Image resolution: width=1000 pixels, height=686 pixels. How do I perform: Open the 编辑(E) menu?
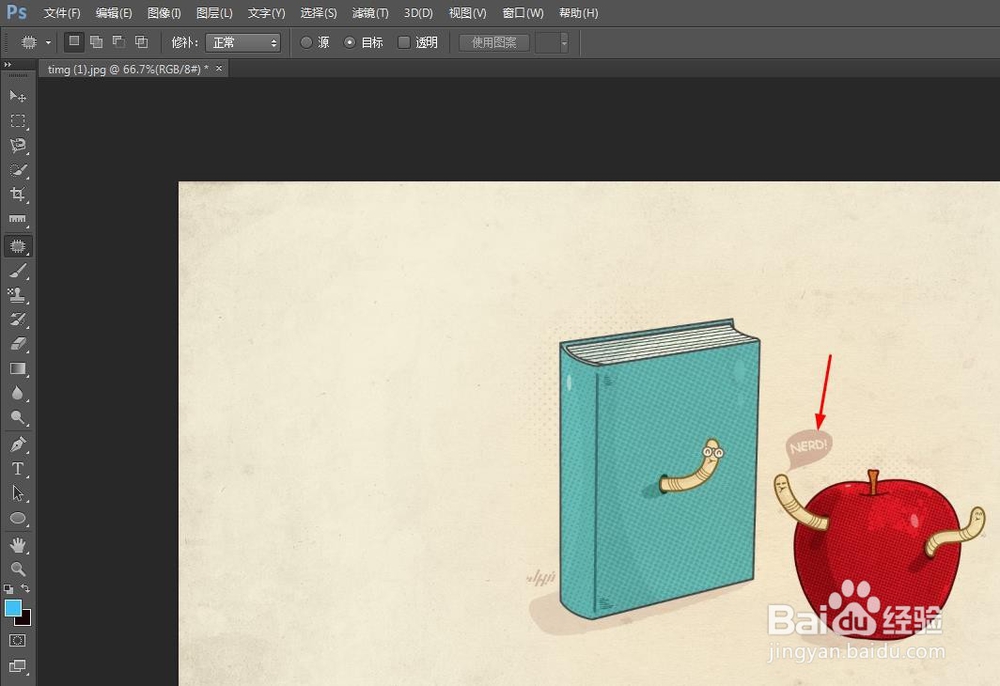coord(114,13)
